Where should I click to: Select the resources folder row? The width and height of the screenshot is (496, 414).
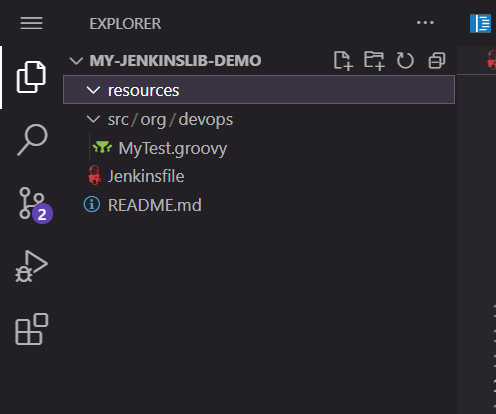coord(259,90)
